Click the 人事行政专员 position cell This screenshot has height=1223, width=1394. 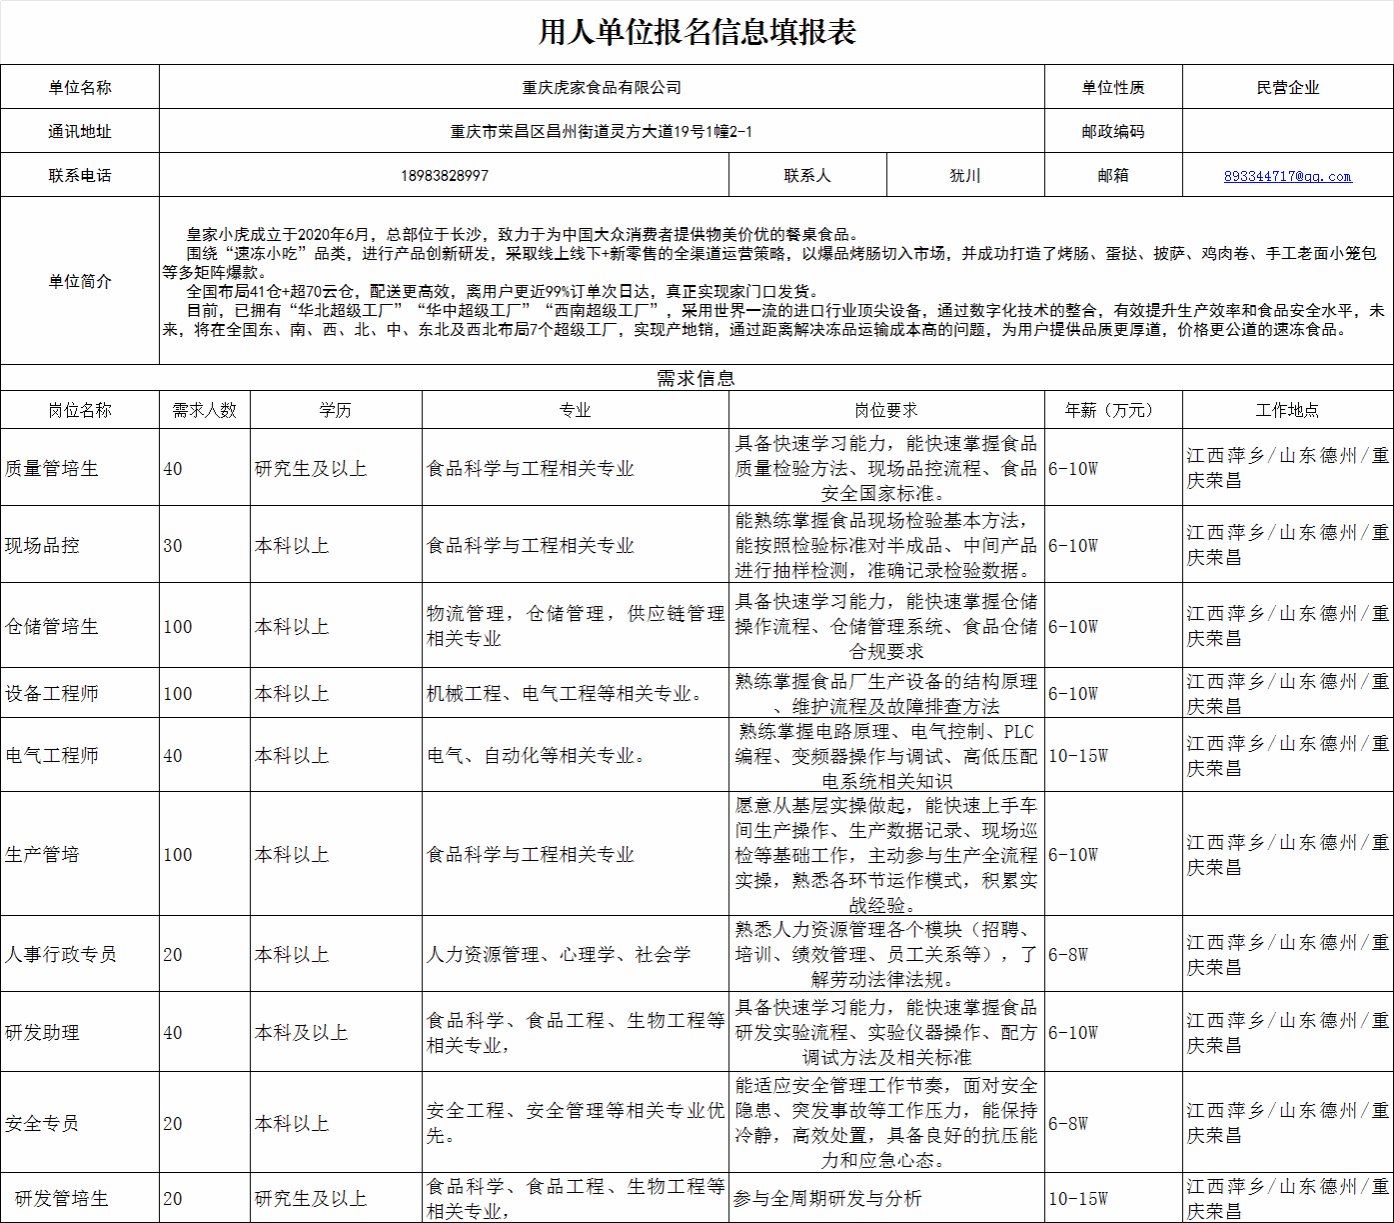pos(80,954)
